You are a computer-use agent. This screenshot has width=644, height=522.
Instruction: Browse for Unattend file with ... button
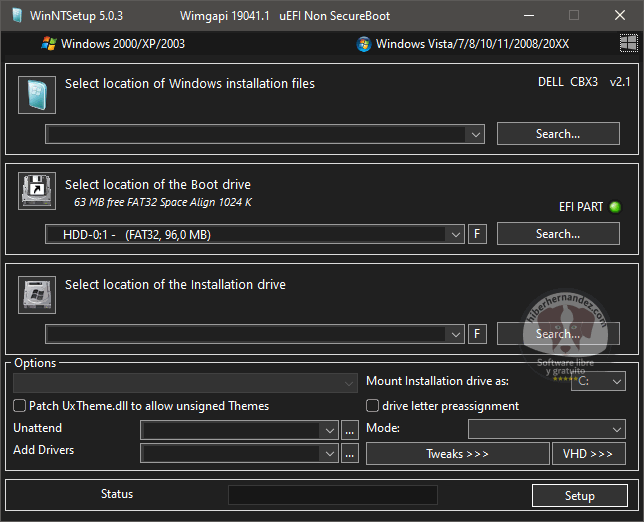(350, 430)
